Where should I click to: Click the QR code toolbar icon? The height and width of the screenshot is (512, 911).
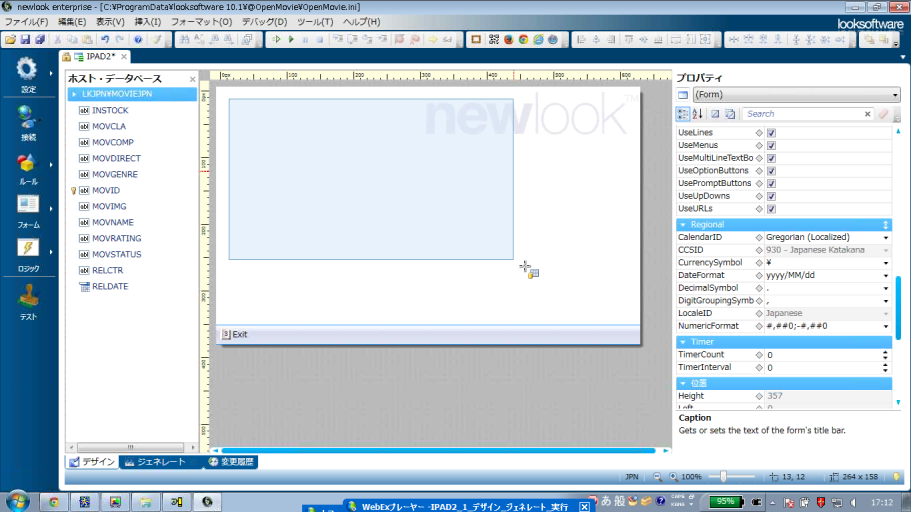[x=494, y=40]
